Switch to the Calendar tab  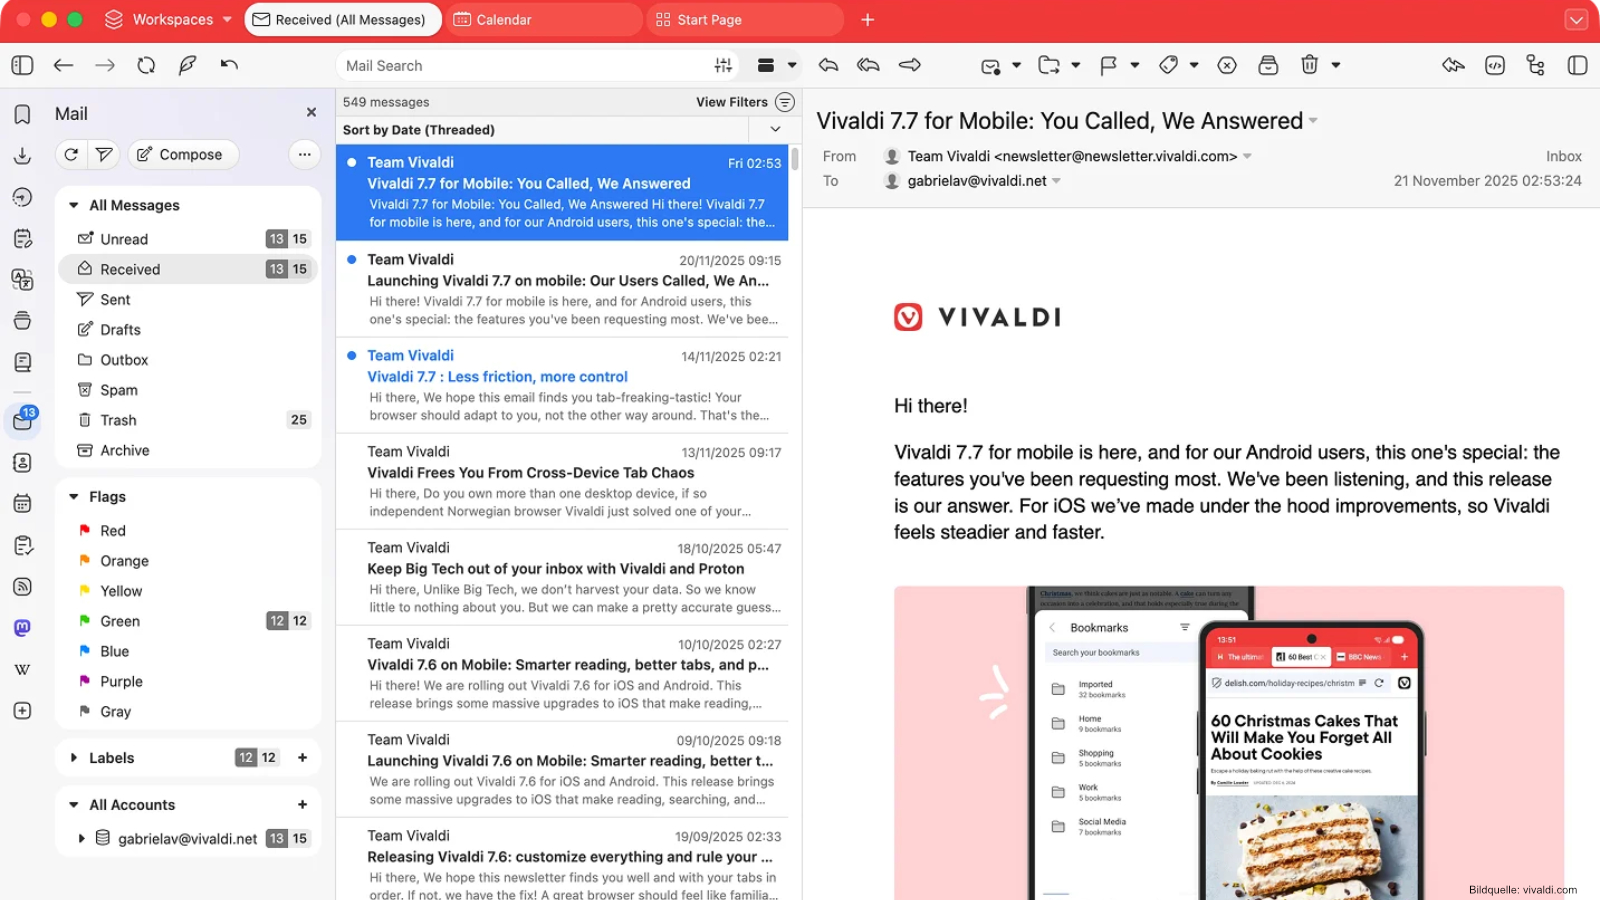click(x=543, y=19)
